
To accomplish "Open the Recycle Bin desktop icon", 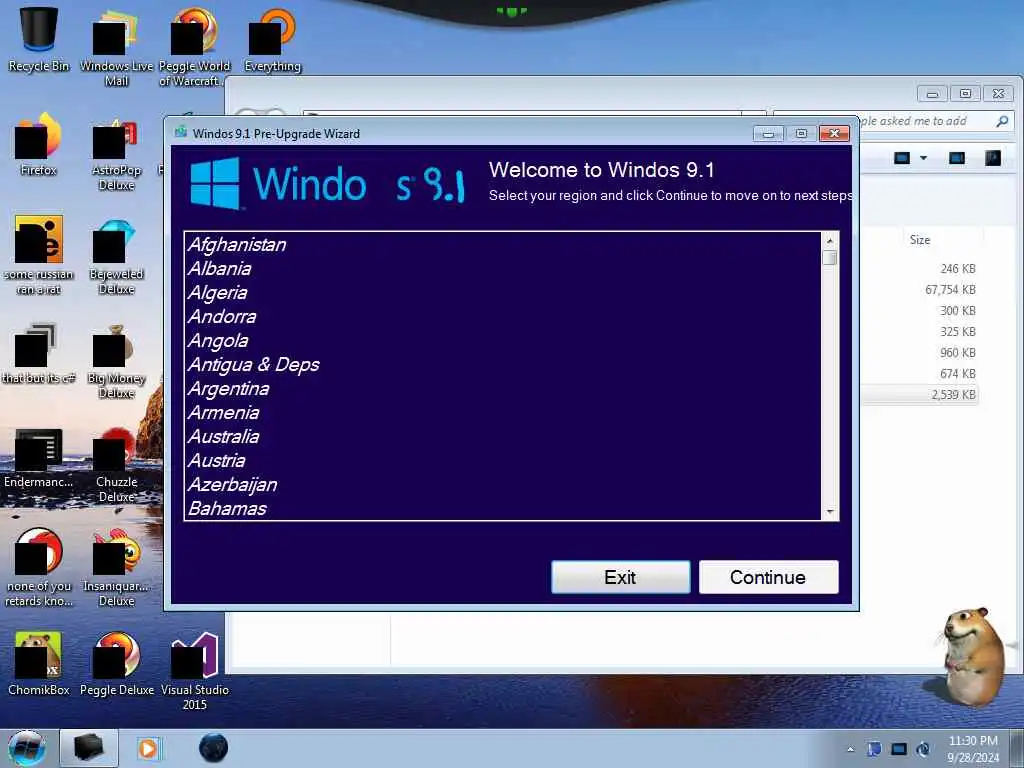I will pyautogui.click(x=39, y=39).
